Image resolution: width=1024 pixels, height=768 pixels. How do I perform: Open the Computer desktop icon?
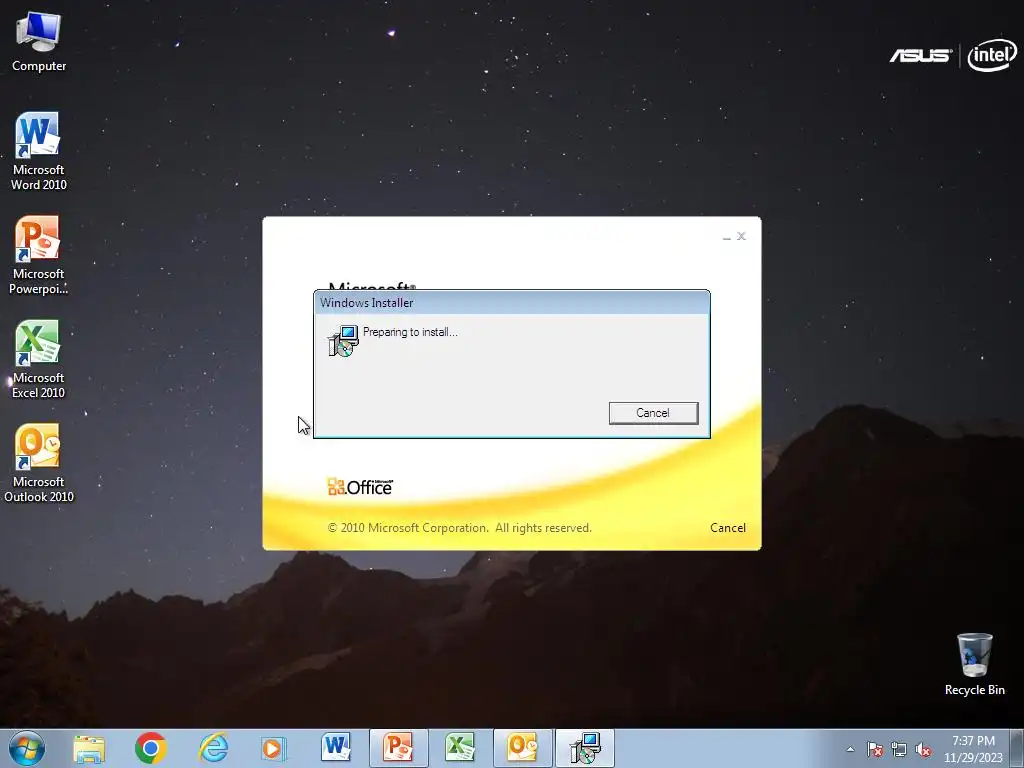click(x=39, y=40)
